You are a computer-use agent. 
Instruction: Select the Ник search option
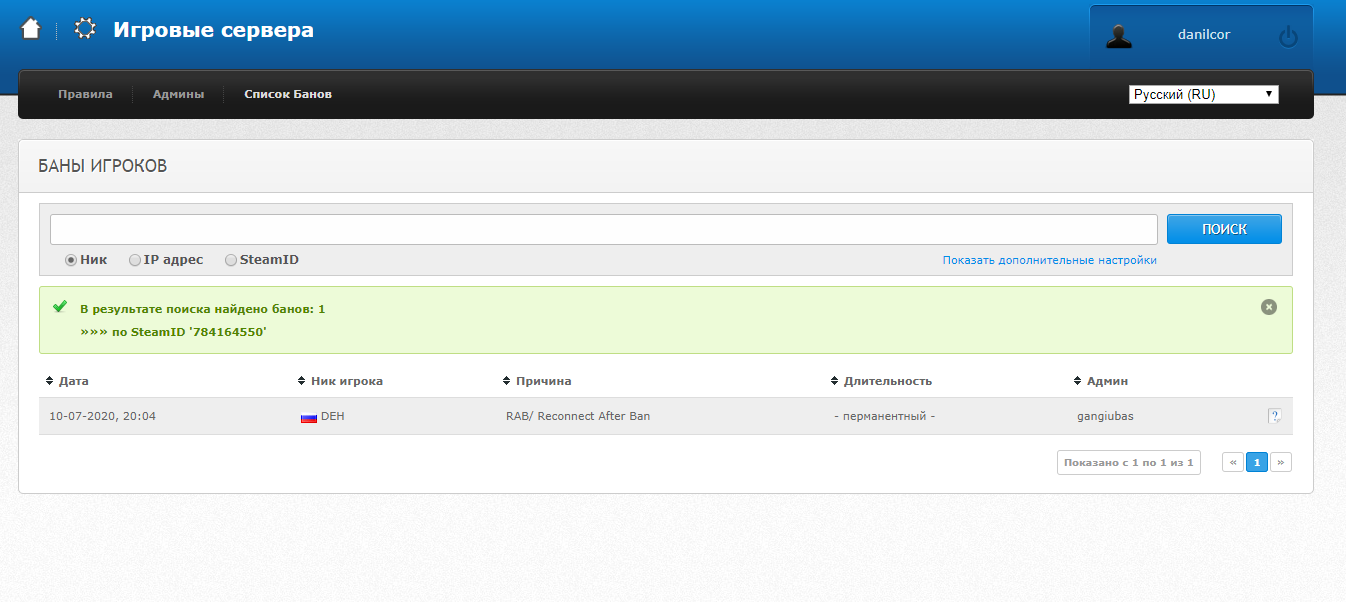coord(71,260)
